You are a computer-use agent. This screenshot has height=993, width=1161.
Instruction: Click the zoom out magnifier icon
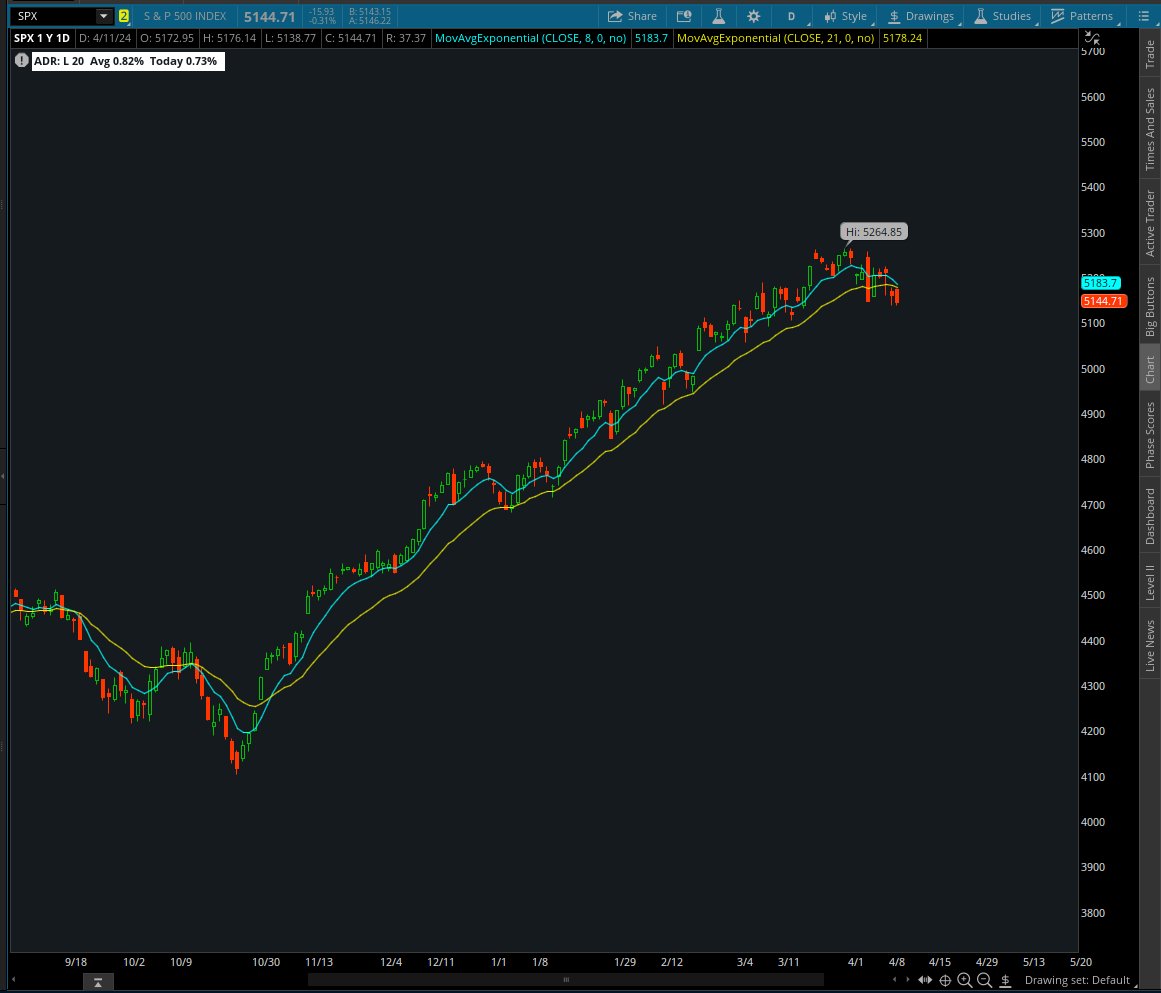pyautogui.click(x=984, y=980)
